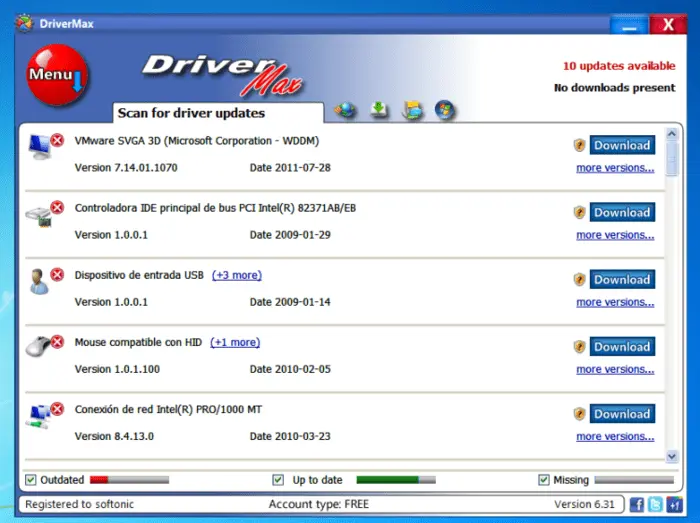Image resolution: width=700 pixels, height=523 pixels.
Task: Click the gray Missing progress bar
Action: point(634,480)
